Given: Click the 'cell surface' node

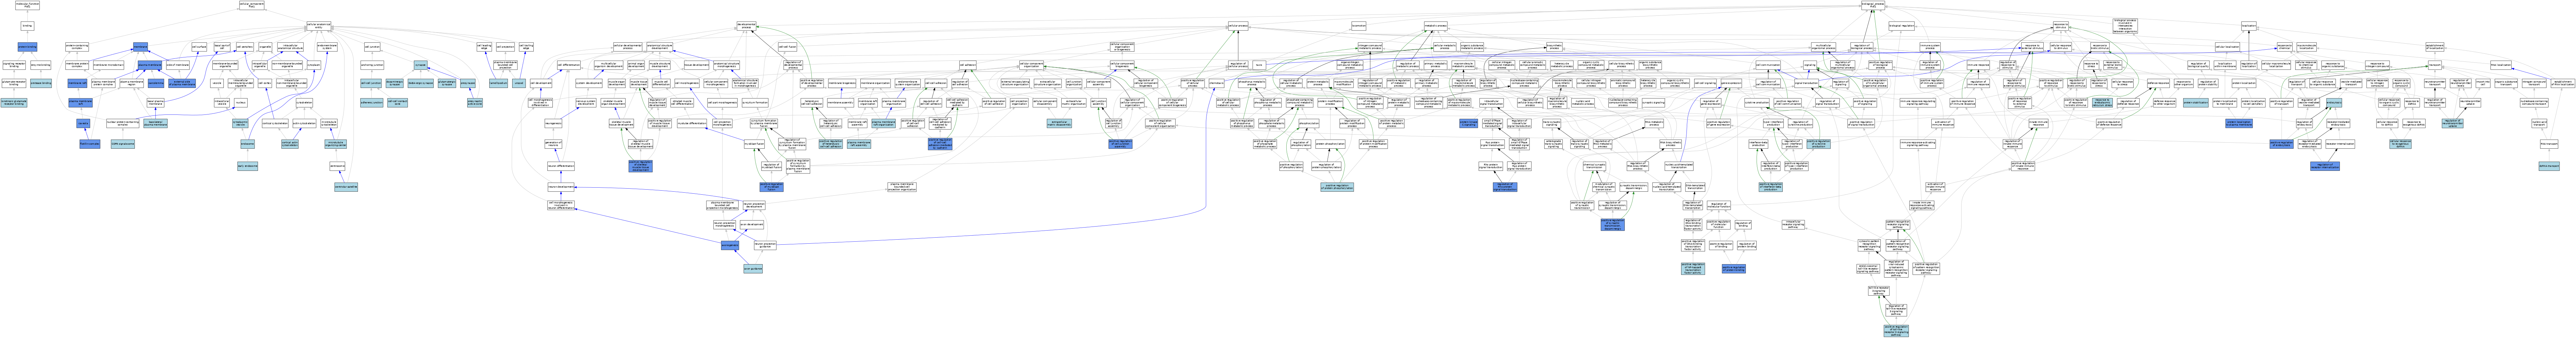Looking at the screenshot, I should [x=199, y=47].
